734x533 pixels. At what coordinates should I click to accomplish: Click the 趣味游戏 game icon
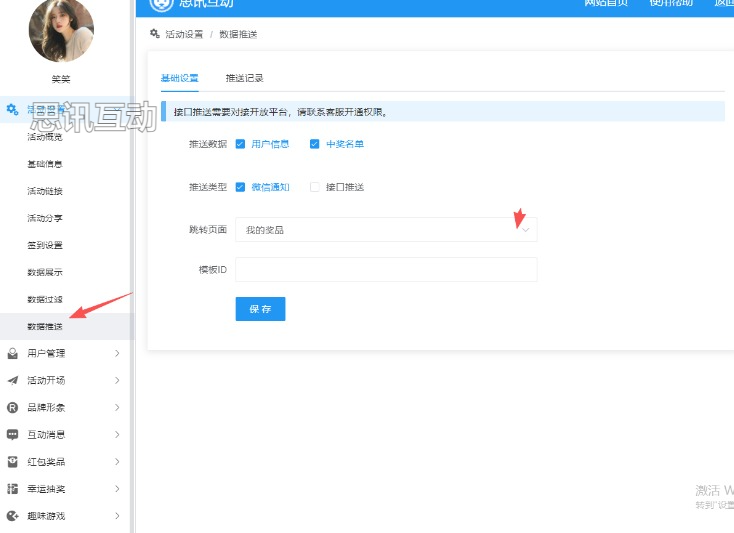pyautogui.click(x=12, y=516)
